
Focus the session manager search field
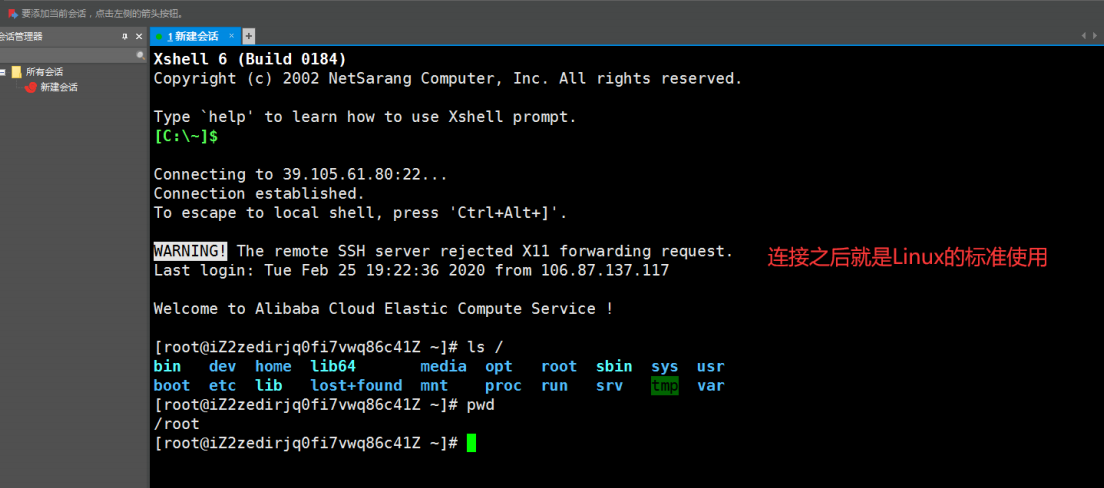(x=68, y=55)
